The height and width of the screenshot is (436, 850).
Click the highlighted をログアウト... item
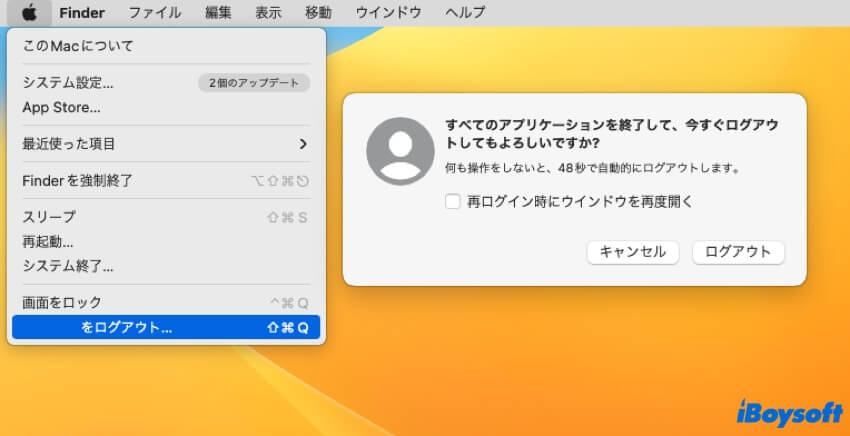pos(166,327)
